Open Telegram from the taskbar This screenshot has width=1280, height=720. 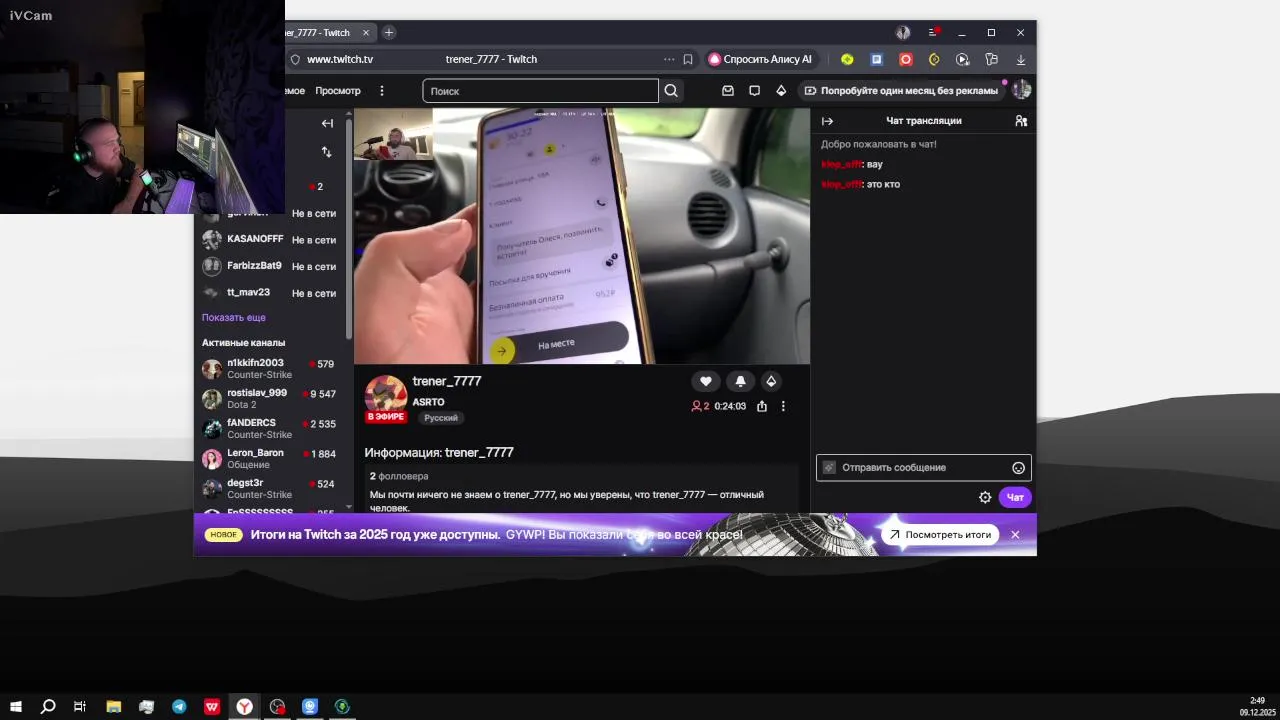click(179, 707)
